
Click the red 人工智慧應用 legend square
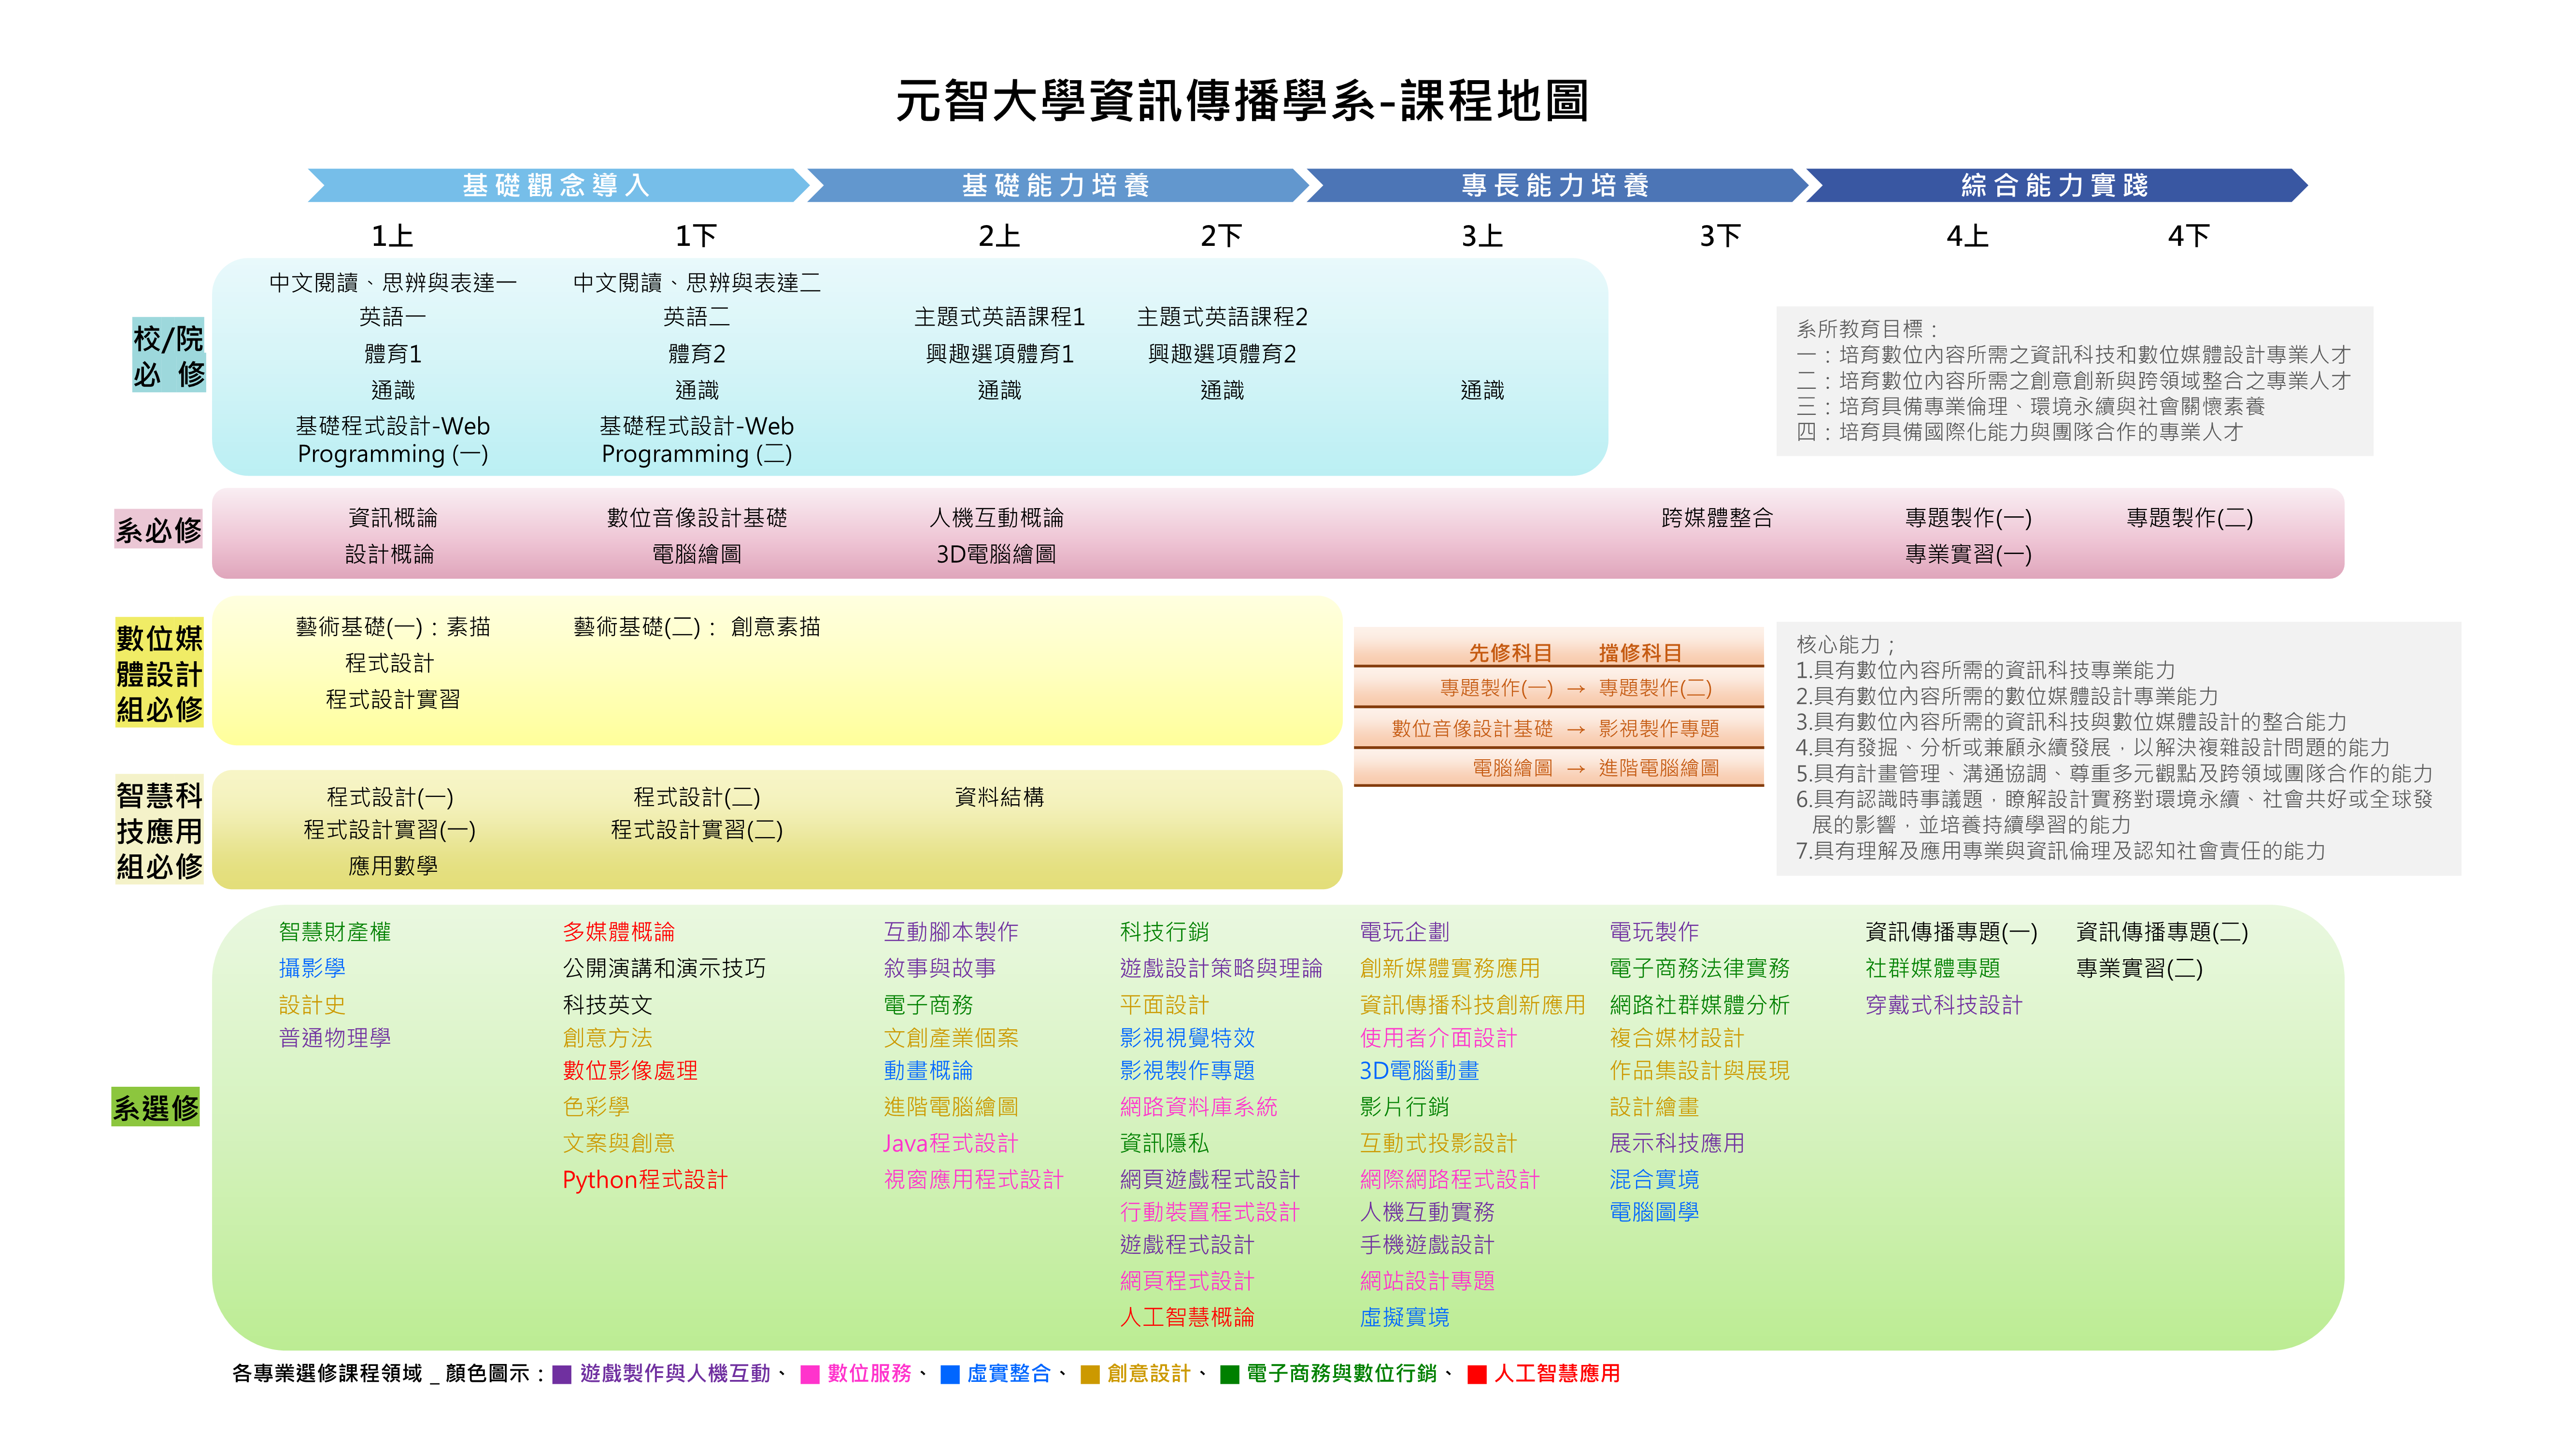[x=1477, y=1374]
